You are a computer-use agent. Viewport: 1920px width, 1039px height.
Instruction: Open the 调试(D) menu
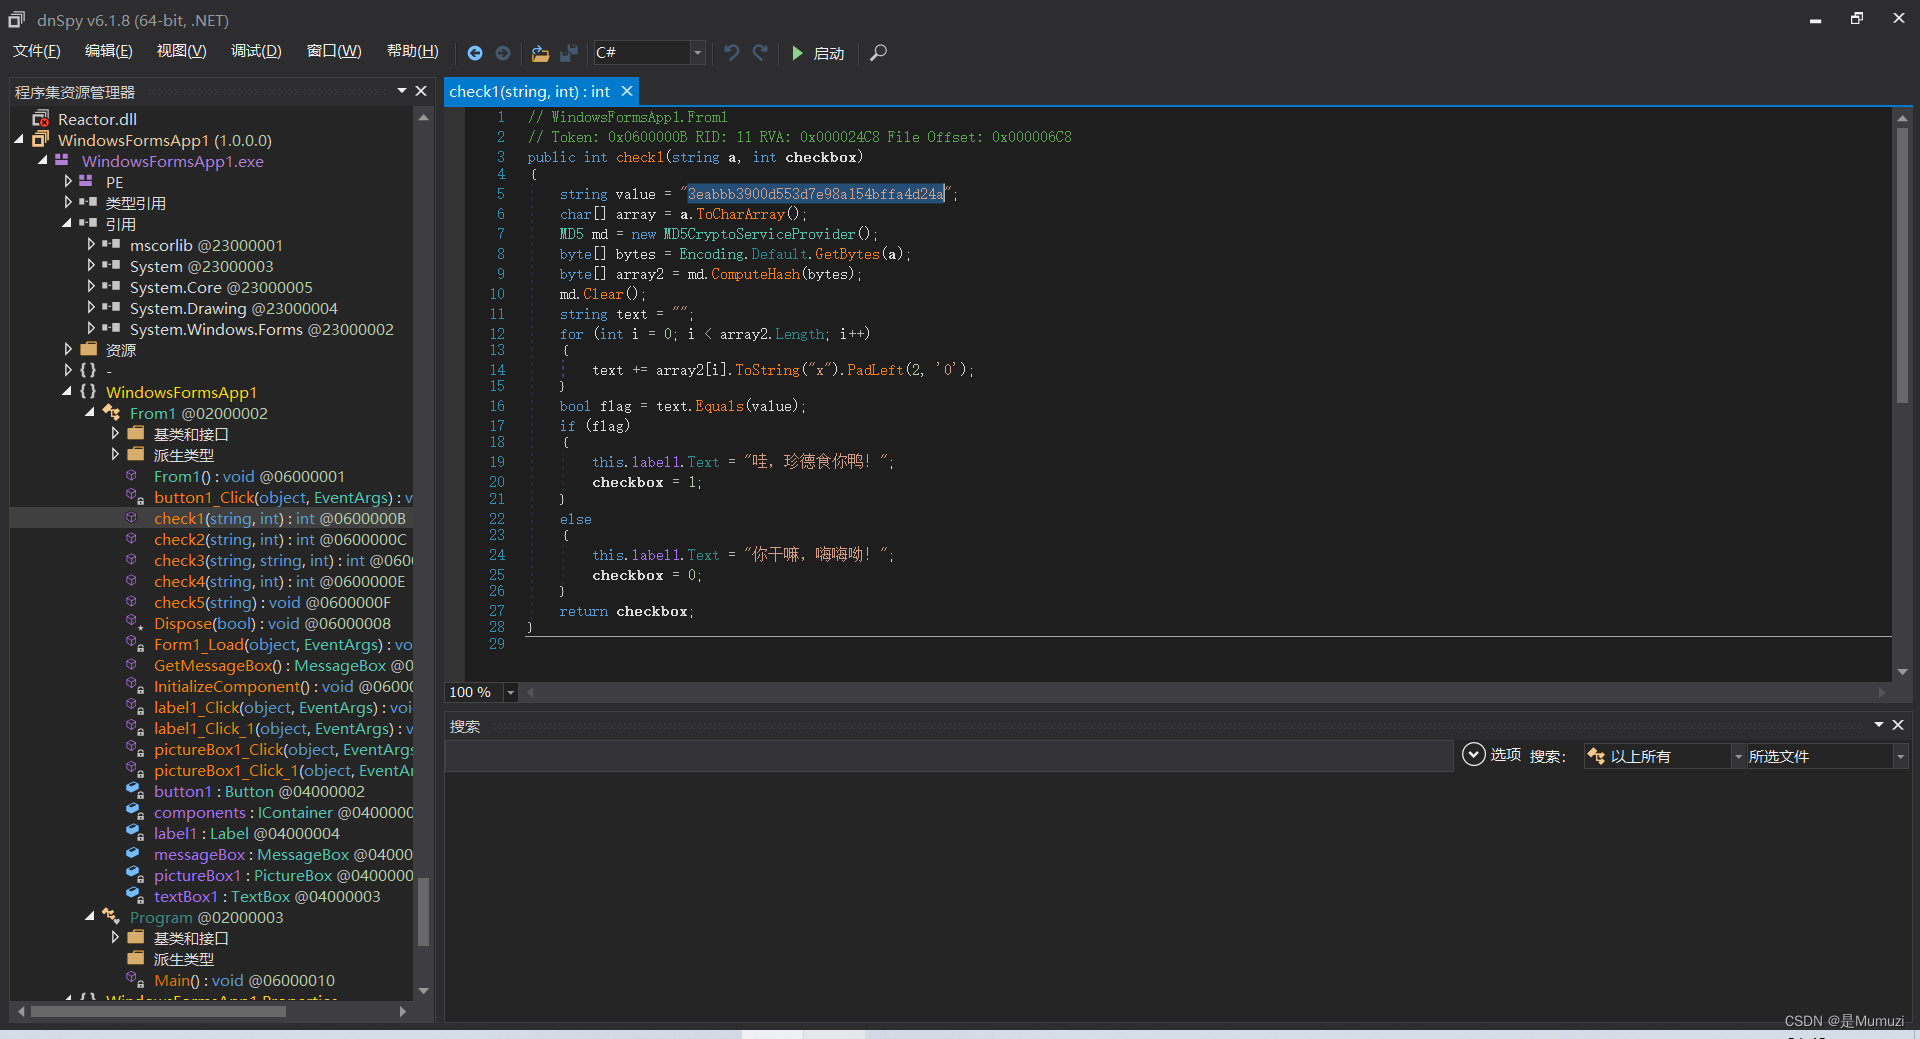(256, 51)
